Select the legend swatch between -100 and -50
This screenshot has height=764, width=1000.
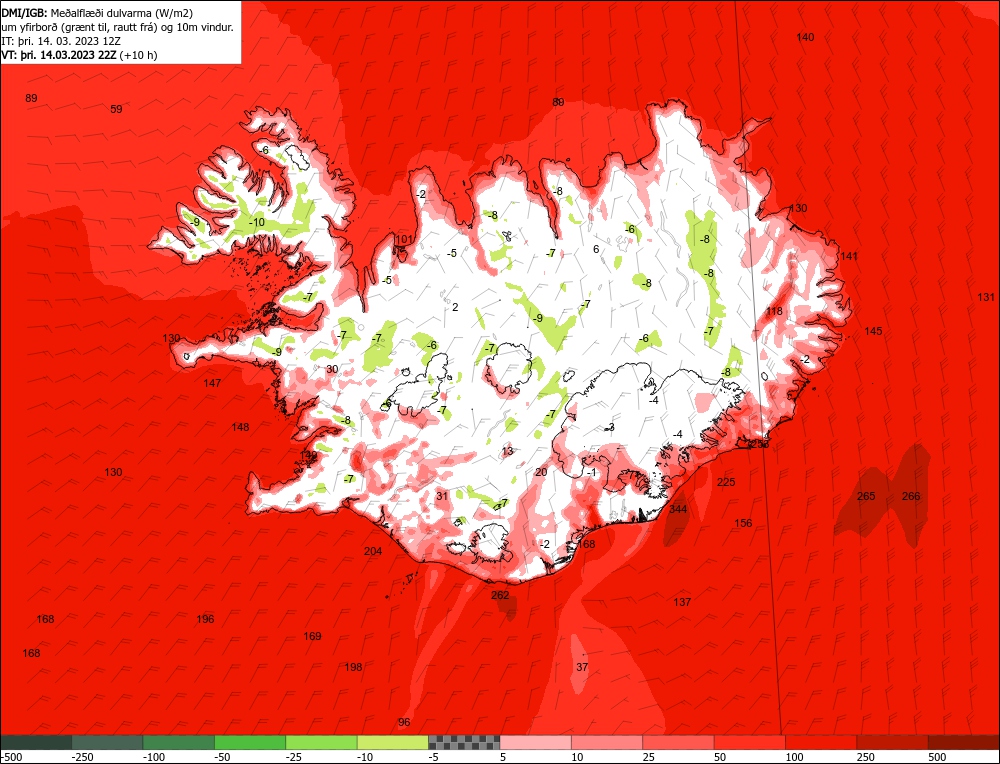179,742
